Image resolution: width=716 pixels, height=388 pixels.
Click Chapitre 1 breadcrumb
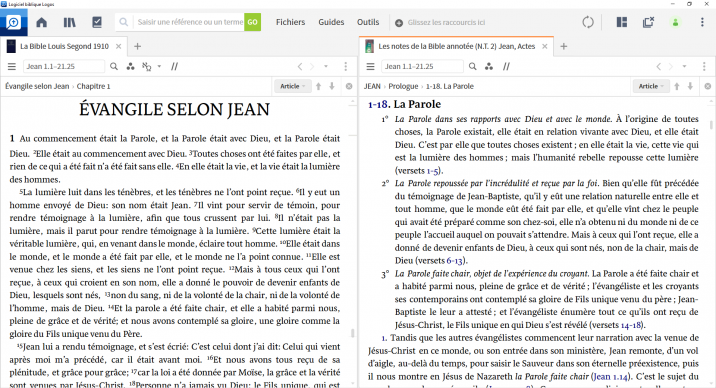94,86
